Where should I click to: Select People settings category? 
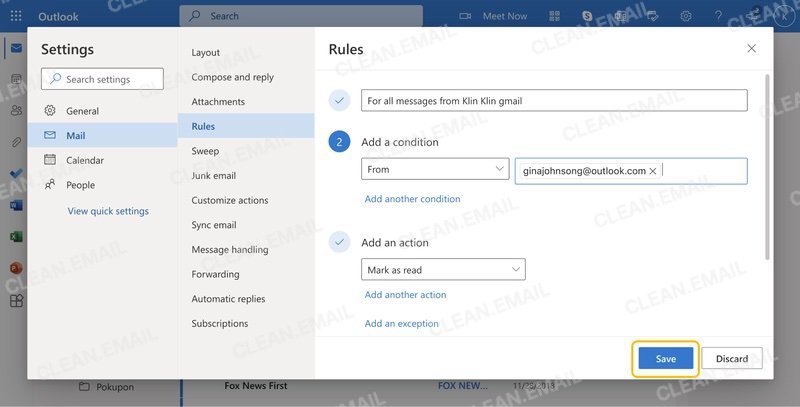point(102,185)
